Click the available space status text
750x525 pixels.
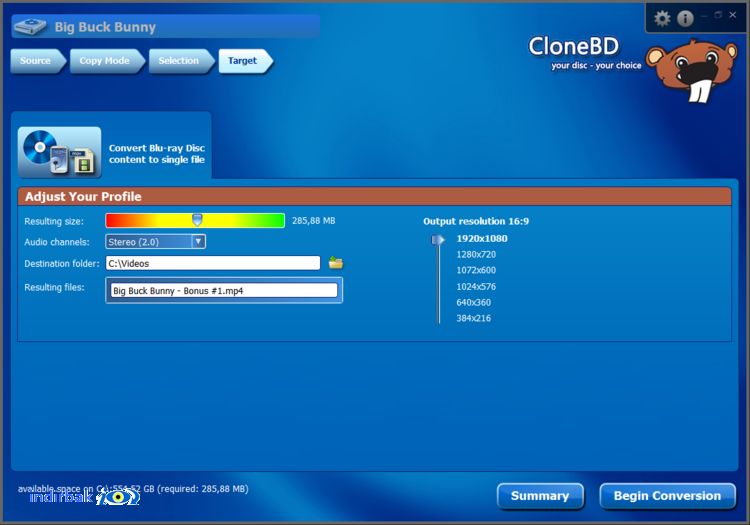click(x=133, y=489)
